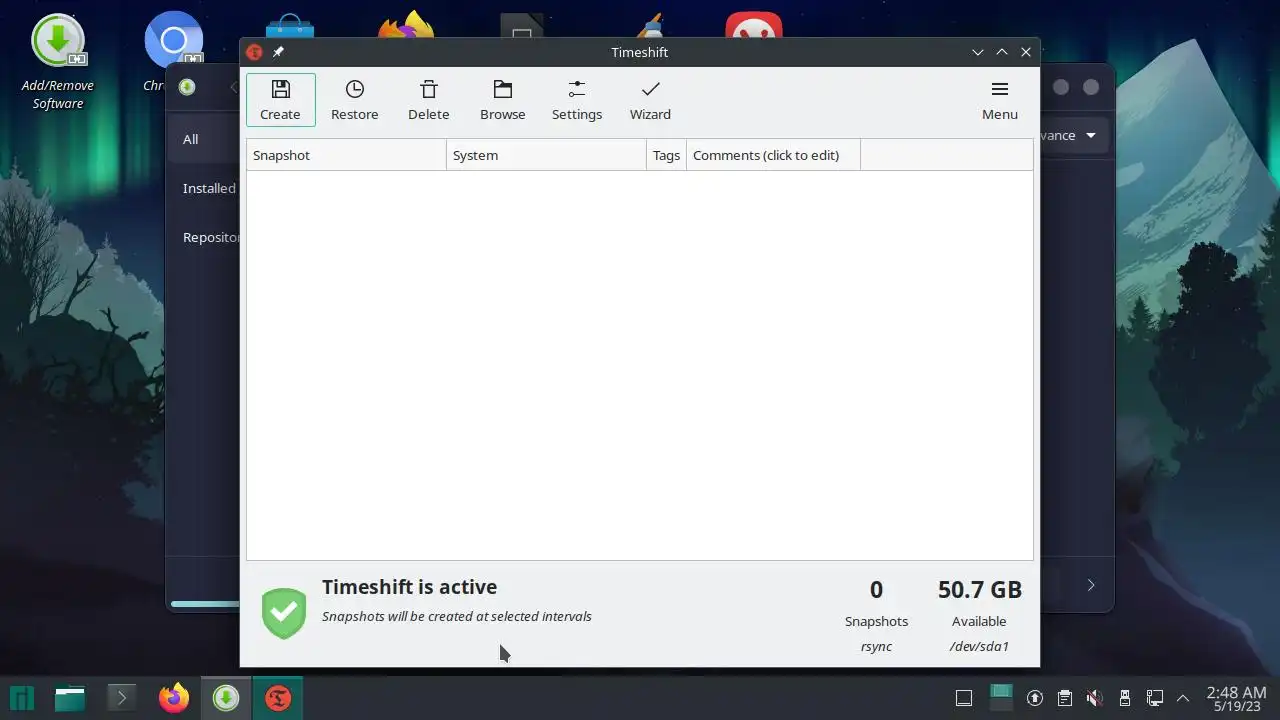
Task: Open the hamburger Menu in Timeshift
Action: click(x=999, y=100)
